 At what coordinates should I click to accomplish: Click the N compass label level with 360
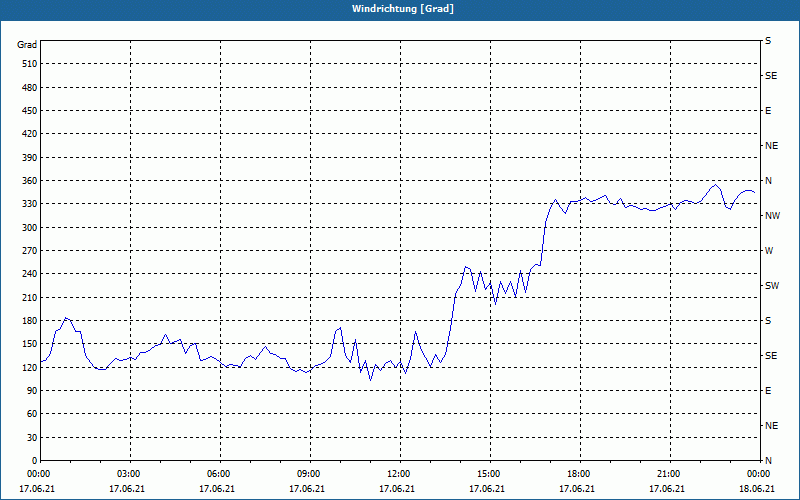tap(768, 181)
